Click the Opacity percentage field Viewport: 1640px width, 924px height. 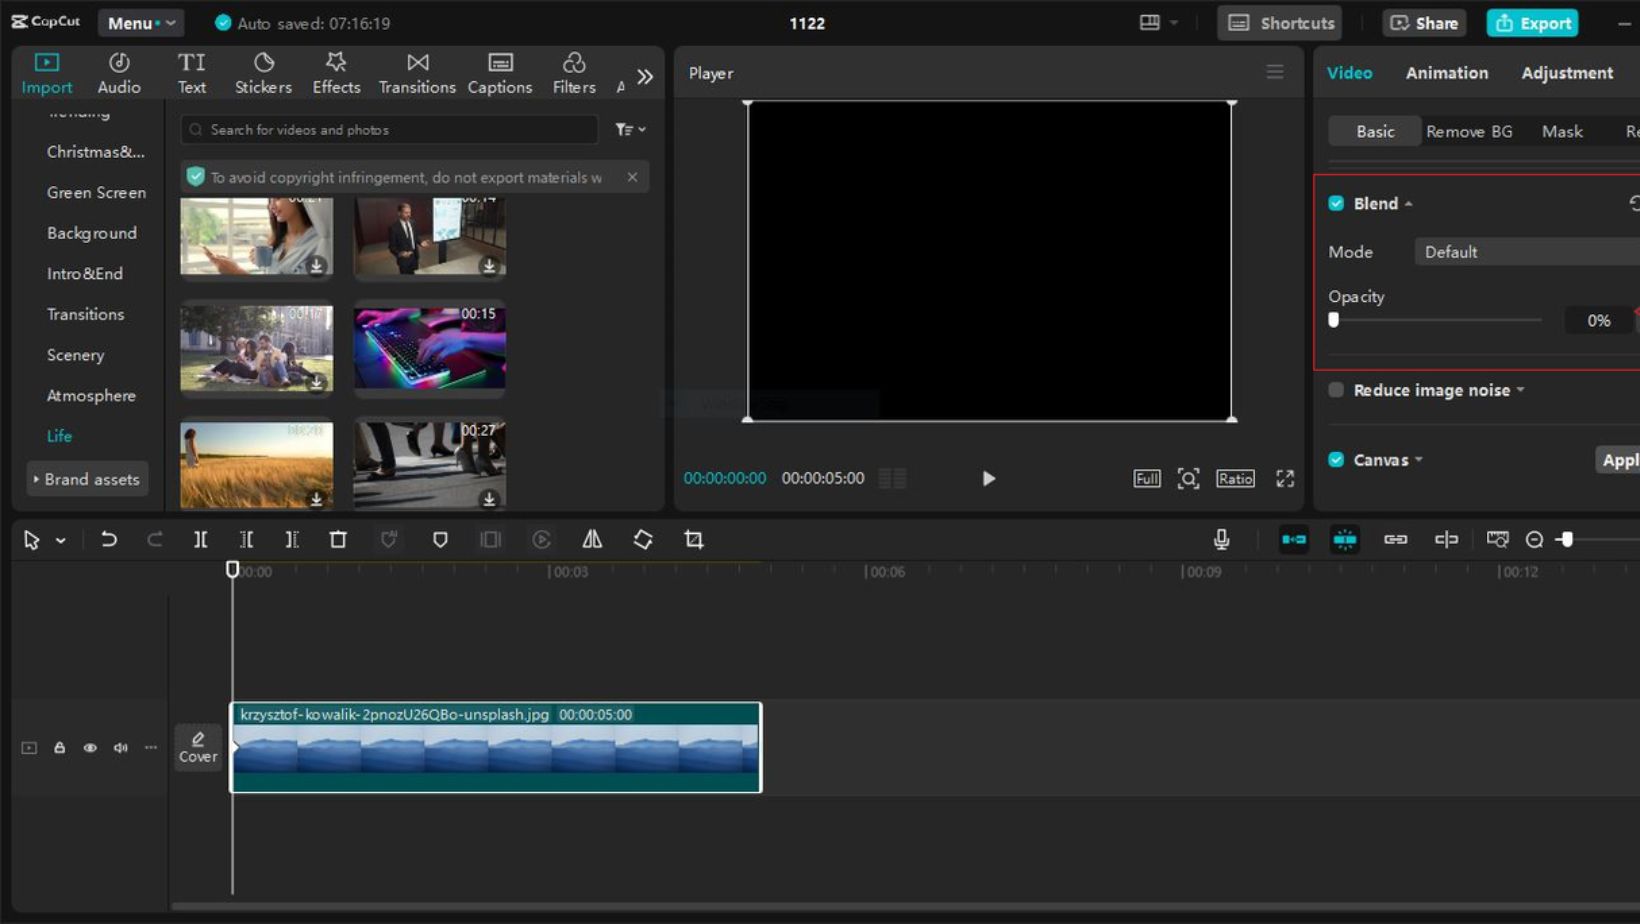tap(1598, 320)
